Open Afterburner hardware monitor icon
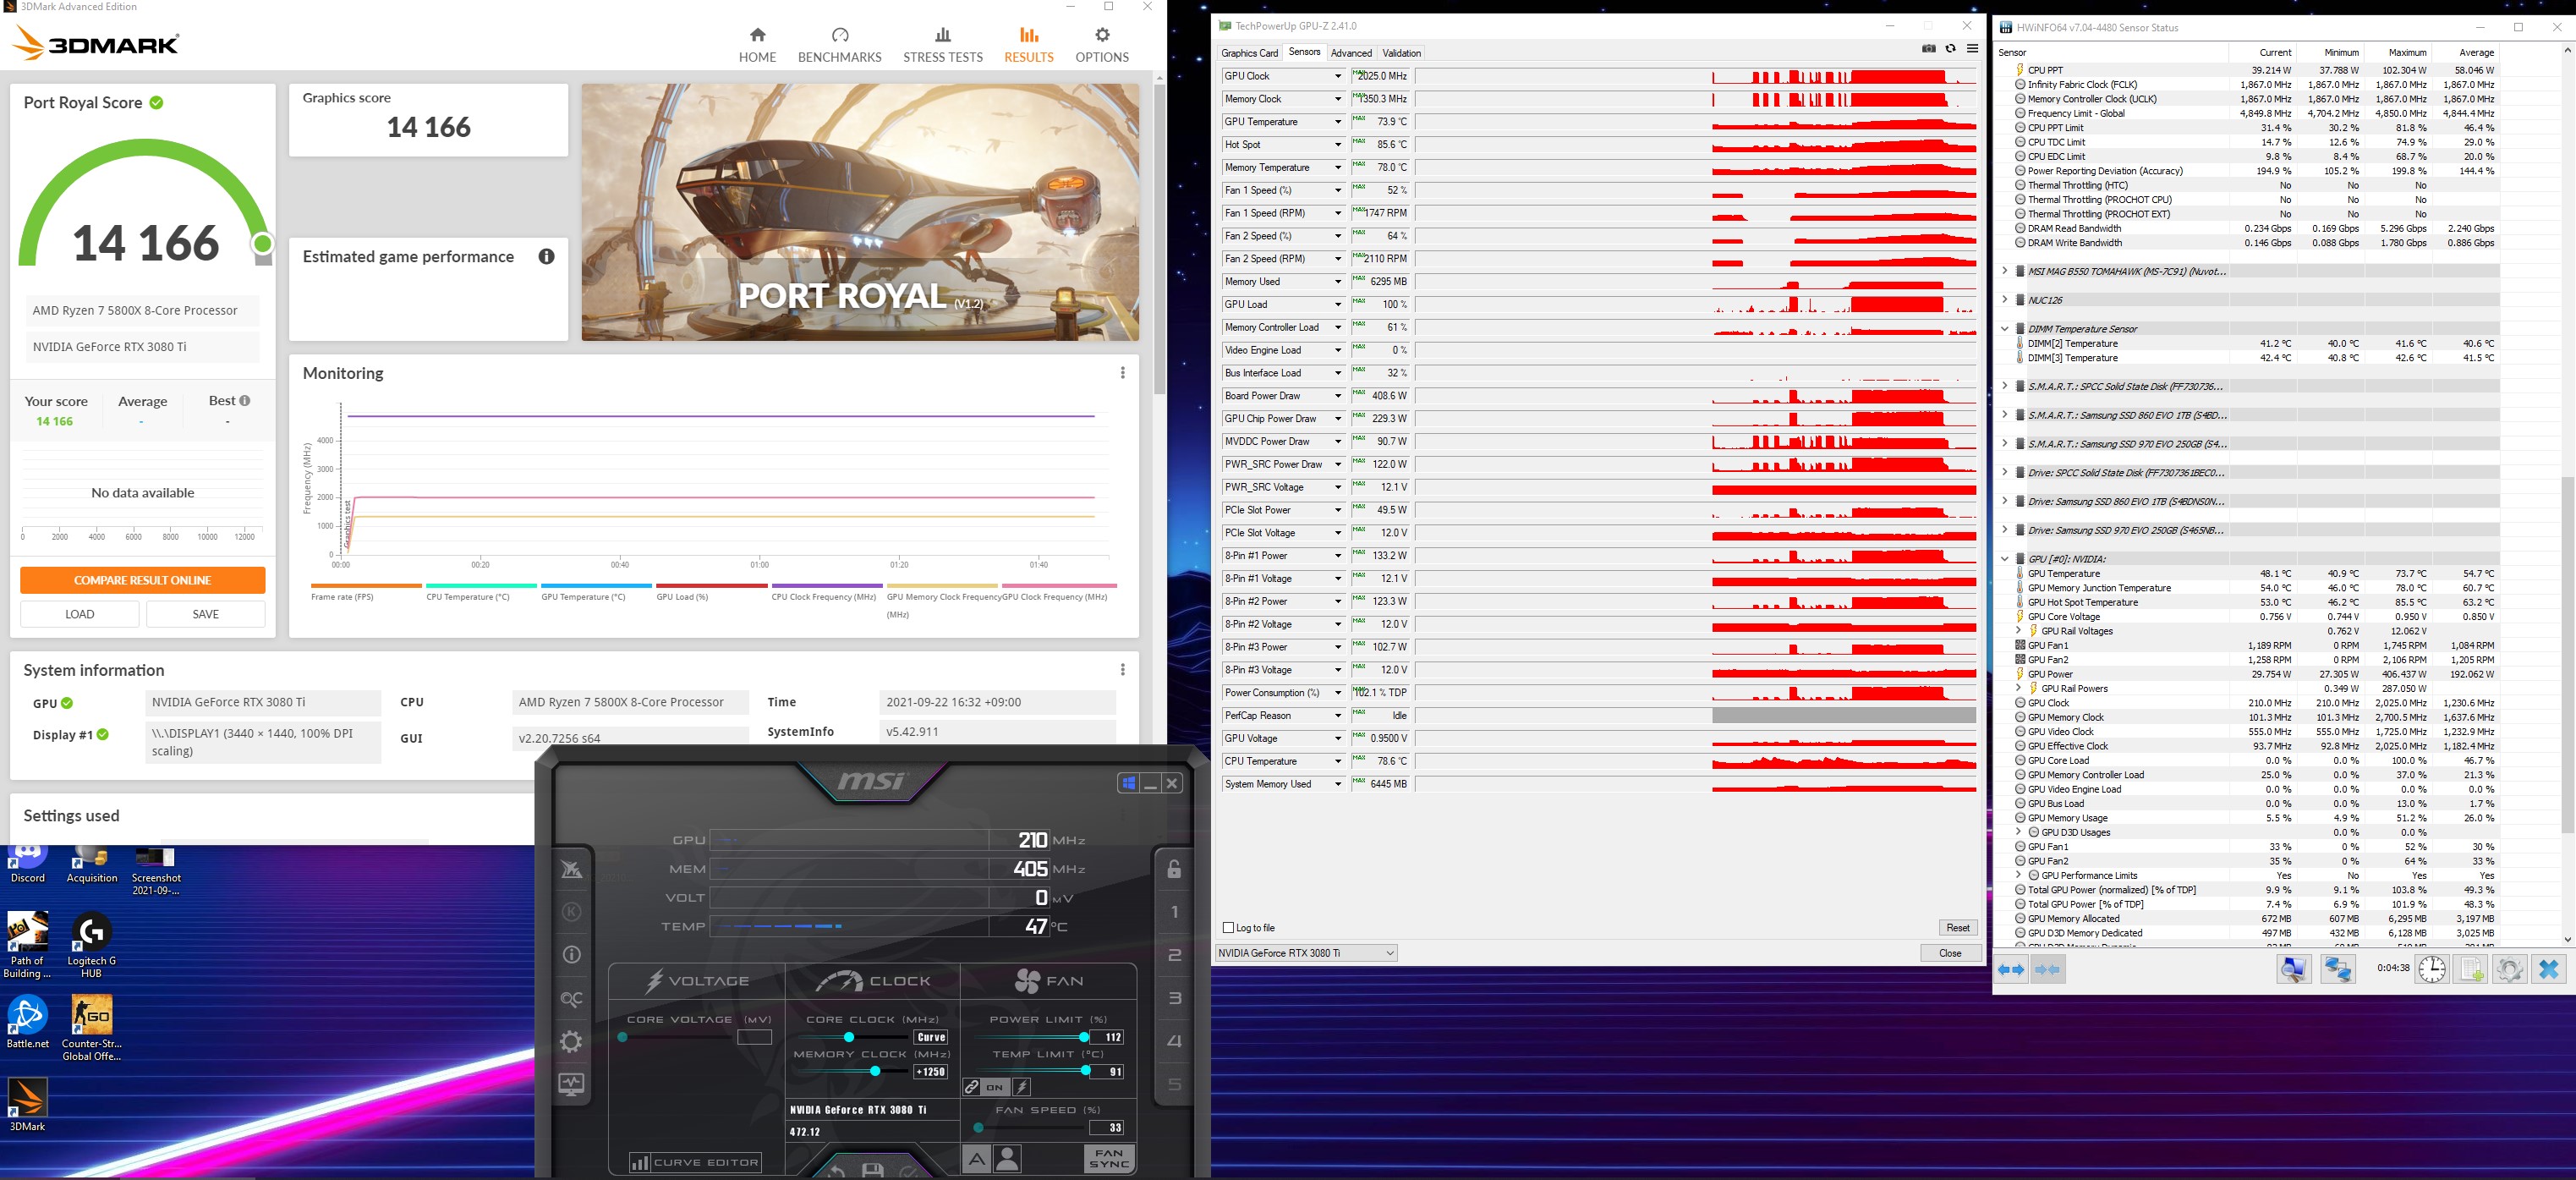The width and height of the screenshot is (2576, 1180). point(571,1085)
